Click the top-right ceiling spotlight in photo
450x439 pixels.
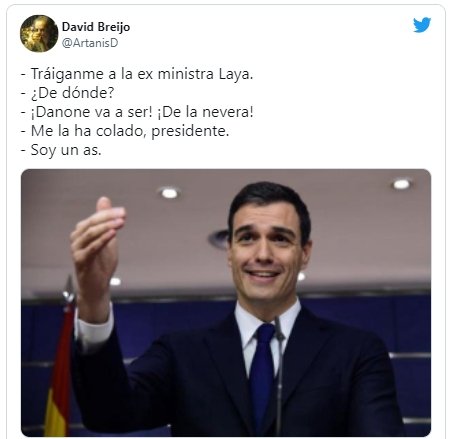[401, 184]
